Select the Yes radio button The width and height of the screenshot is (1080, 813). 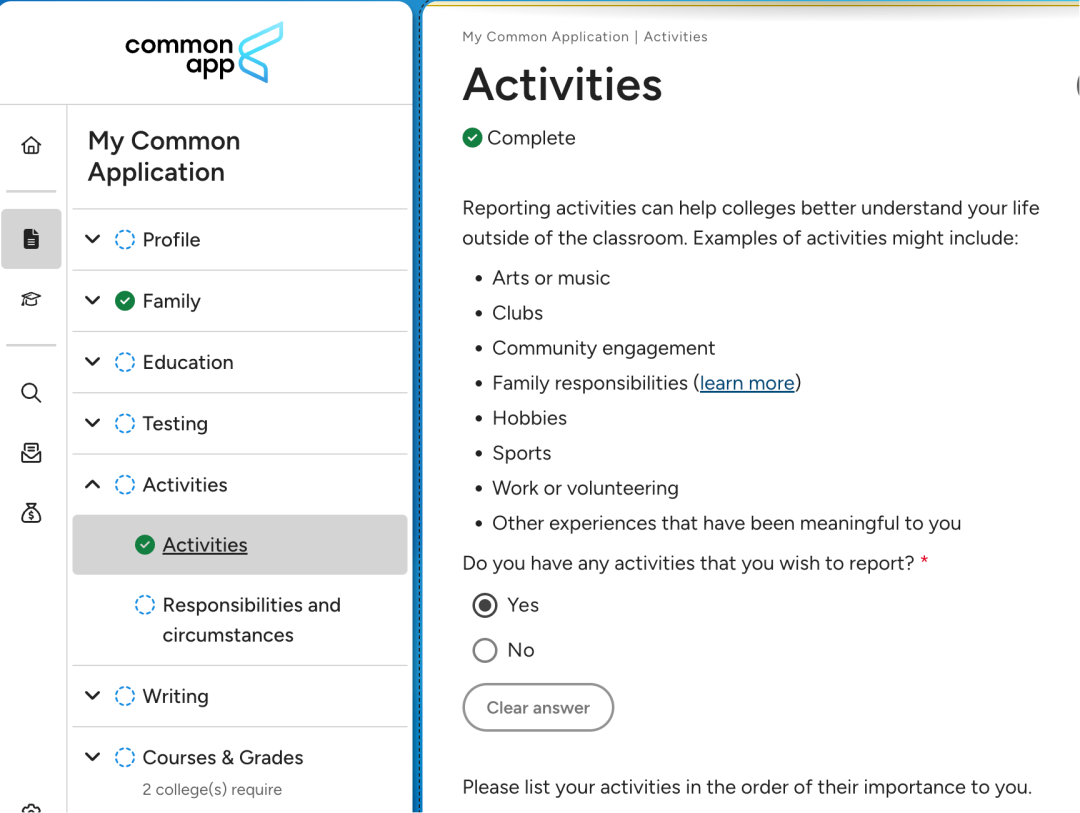(x=485, y=605)
